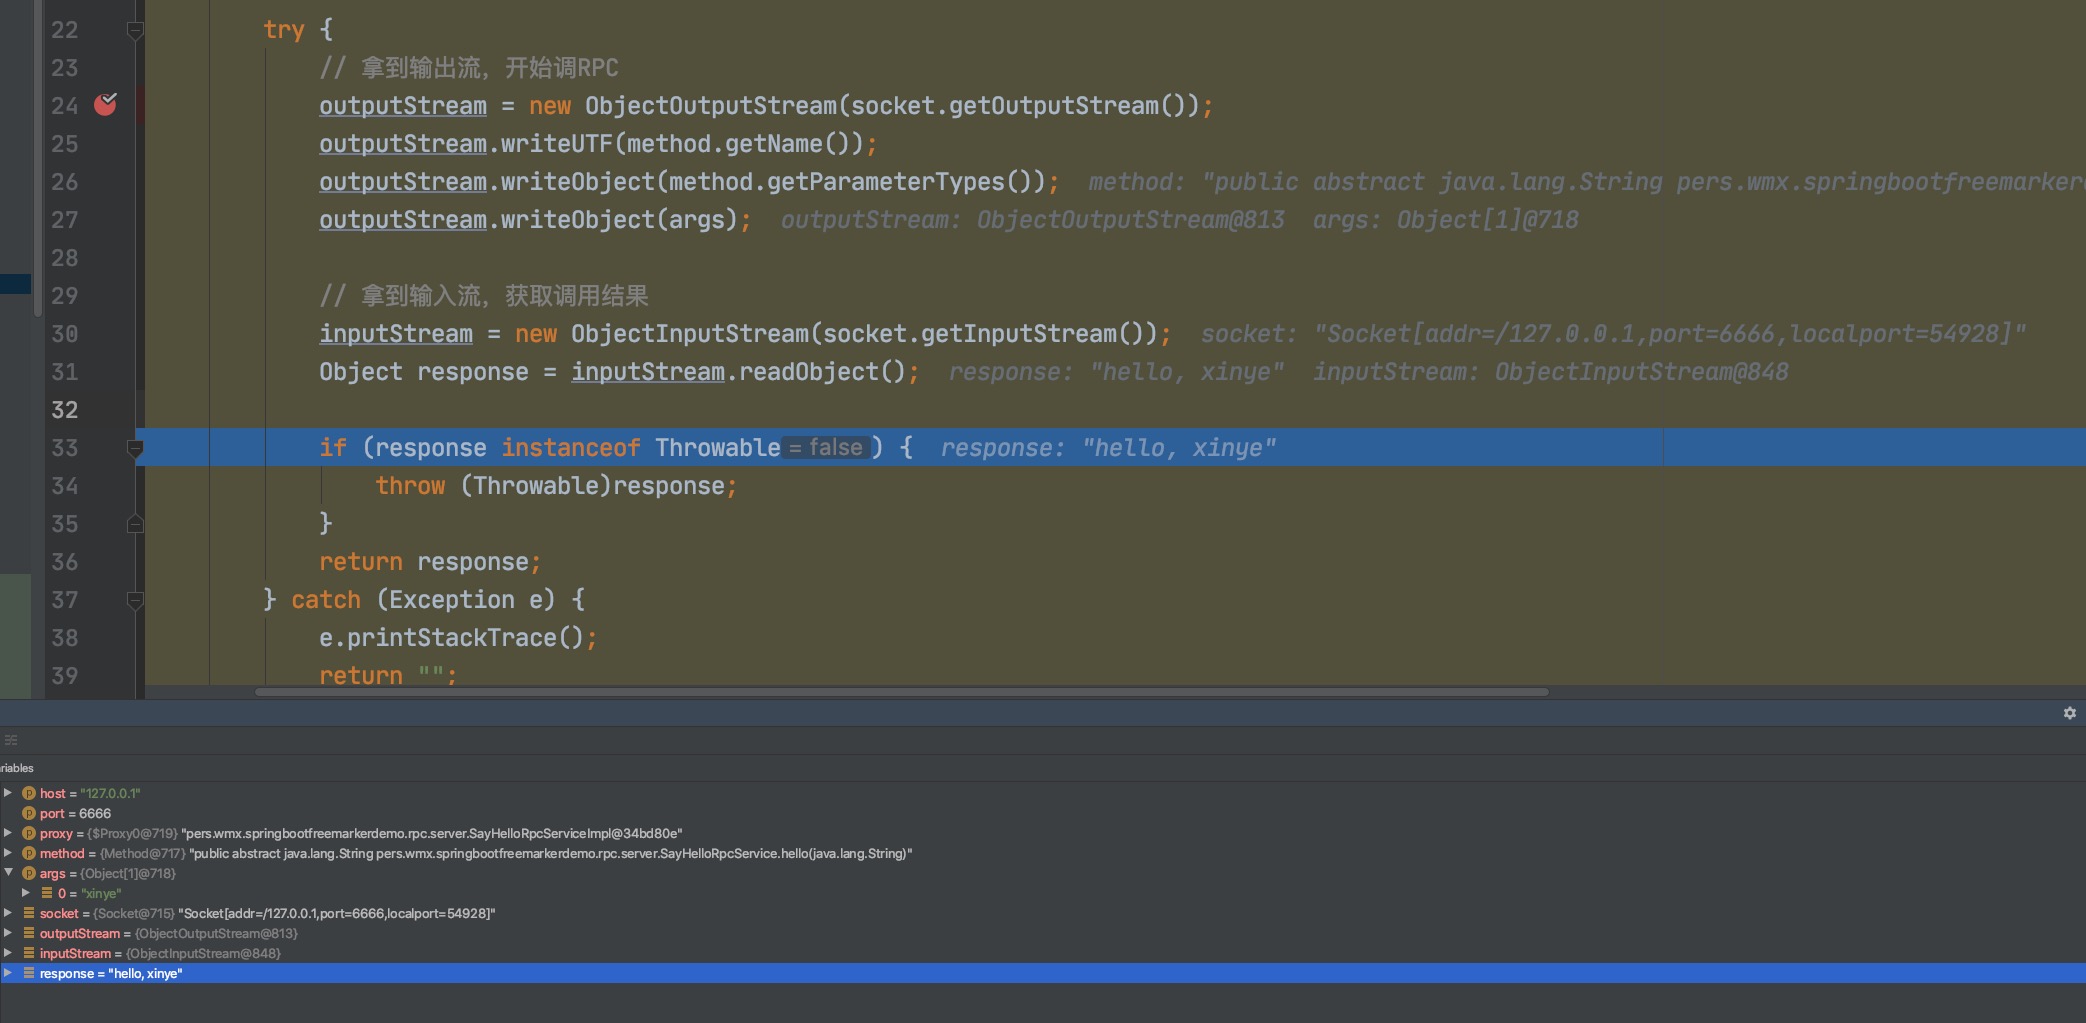Toggle code fold at try block line 22
The height and width of the screenshot is (1023, 2086).
click(x=135, y=31)
